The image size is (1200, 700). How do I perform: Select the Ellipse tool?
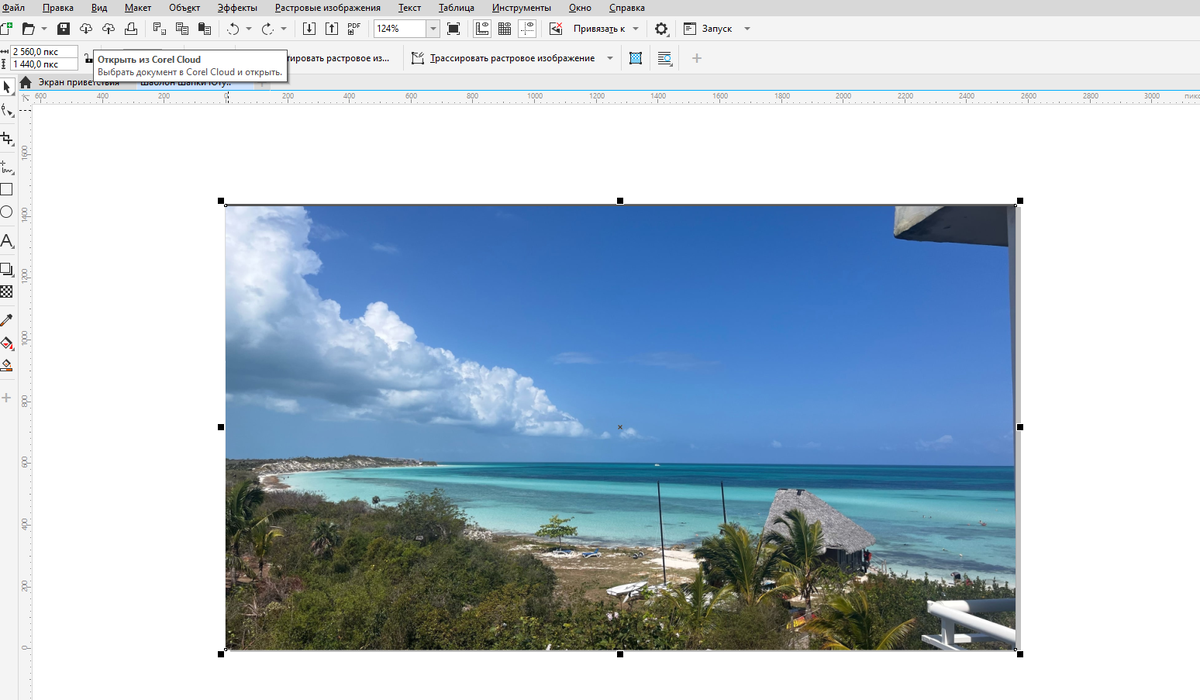[6, 212]
